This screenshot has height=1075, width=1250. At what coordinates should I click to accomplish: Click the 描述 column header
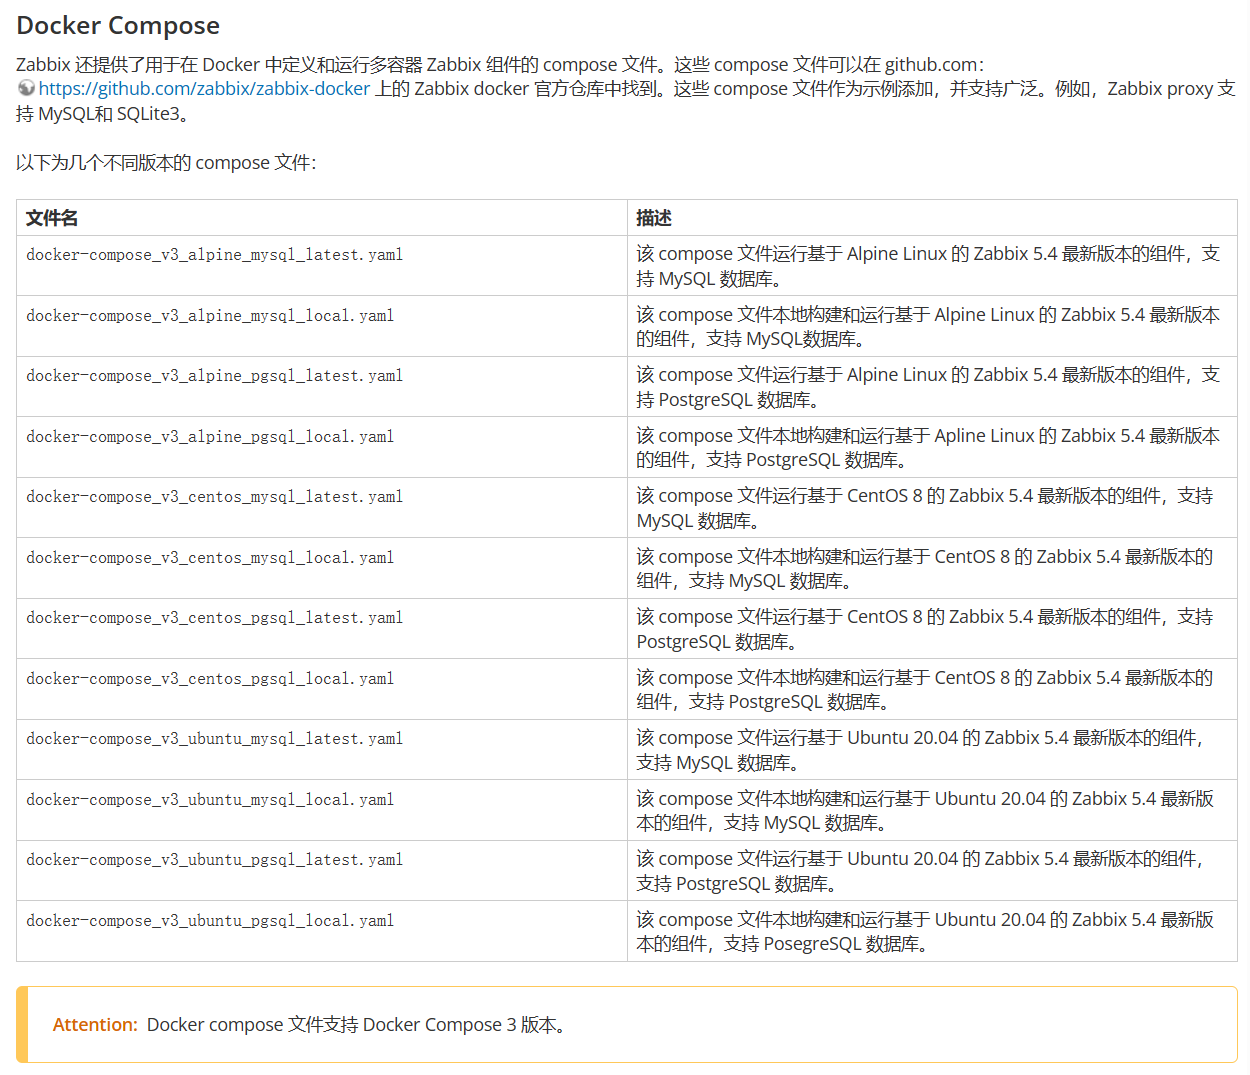[x=654, y=218]
